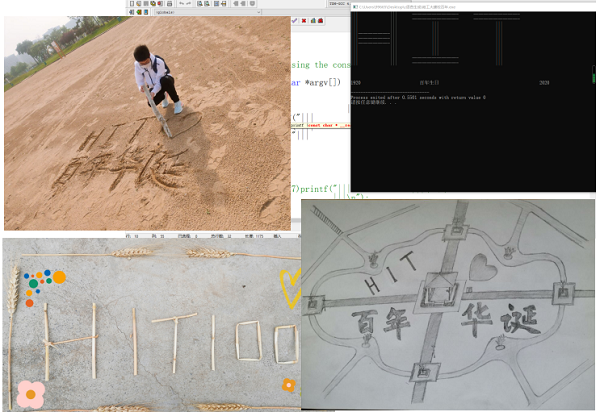The width and height of the screenshot is (600, 412).
Task: Click the wheat straw HIT 100 photo
Action: click(152, 324)
